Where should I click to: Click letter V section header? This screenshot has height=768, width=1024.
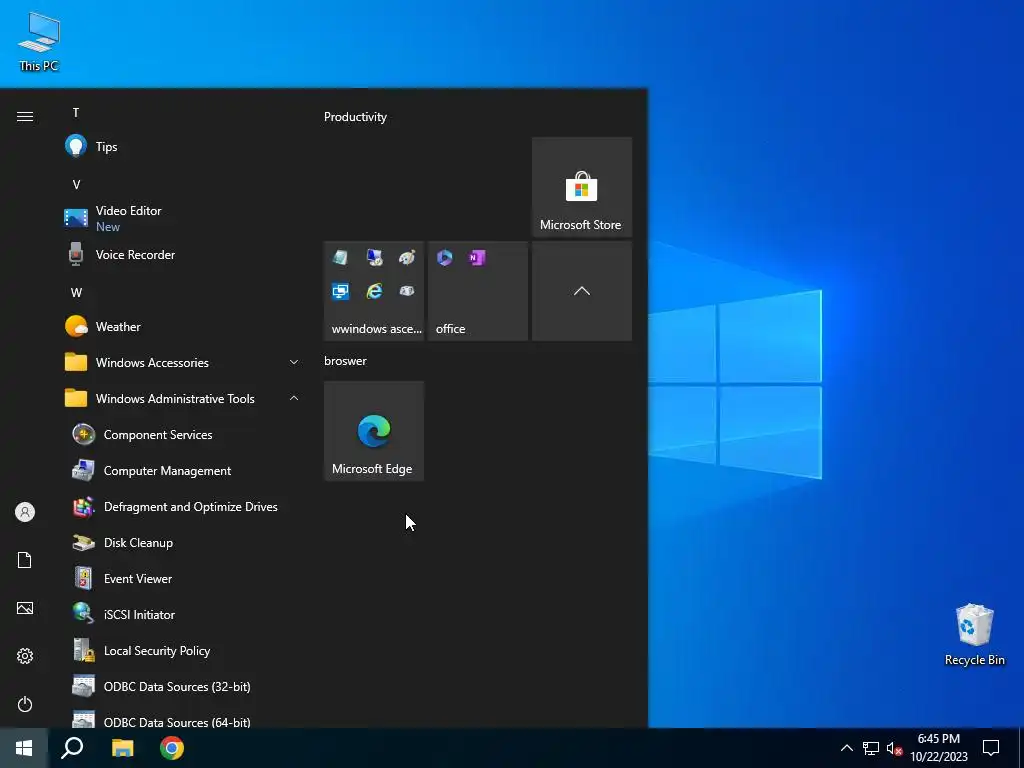pyautogui.click(x=76, y=185)
